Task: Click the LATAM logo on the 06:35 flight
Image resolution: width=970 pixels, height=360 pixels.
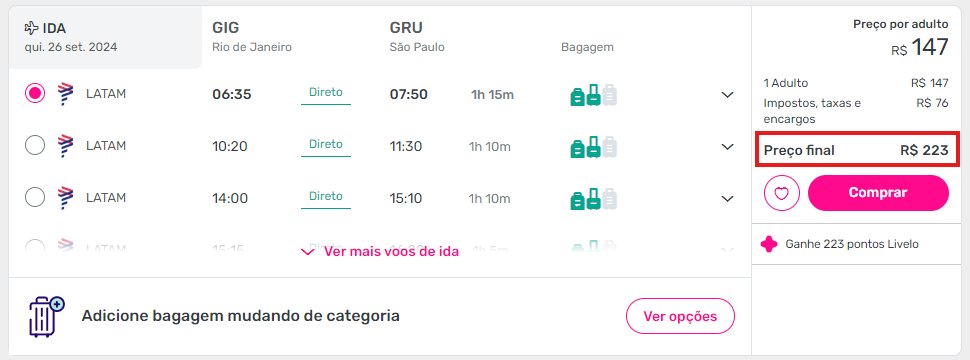Action: point(65,94)
